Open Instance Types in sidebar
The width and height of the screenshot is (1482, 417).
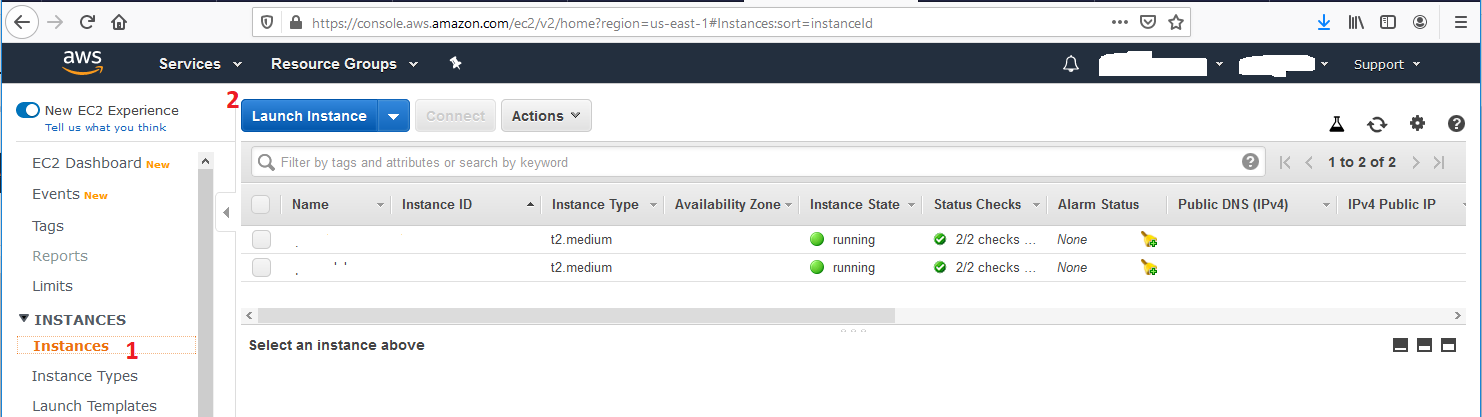[x=85, y=376]
